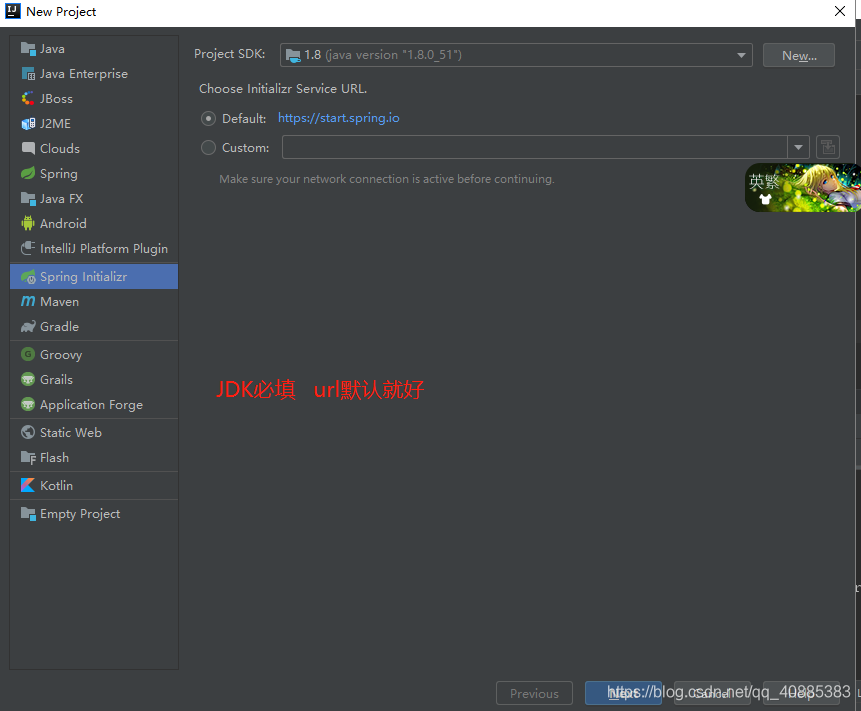
Task: Click the Spring leaf icon
Action: (x=28, y=173)
